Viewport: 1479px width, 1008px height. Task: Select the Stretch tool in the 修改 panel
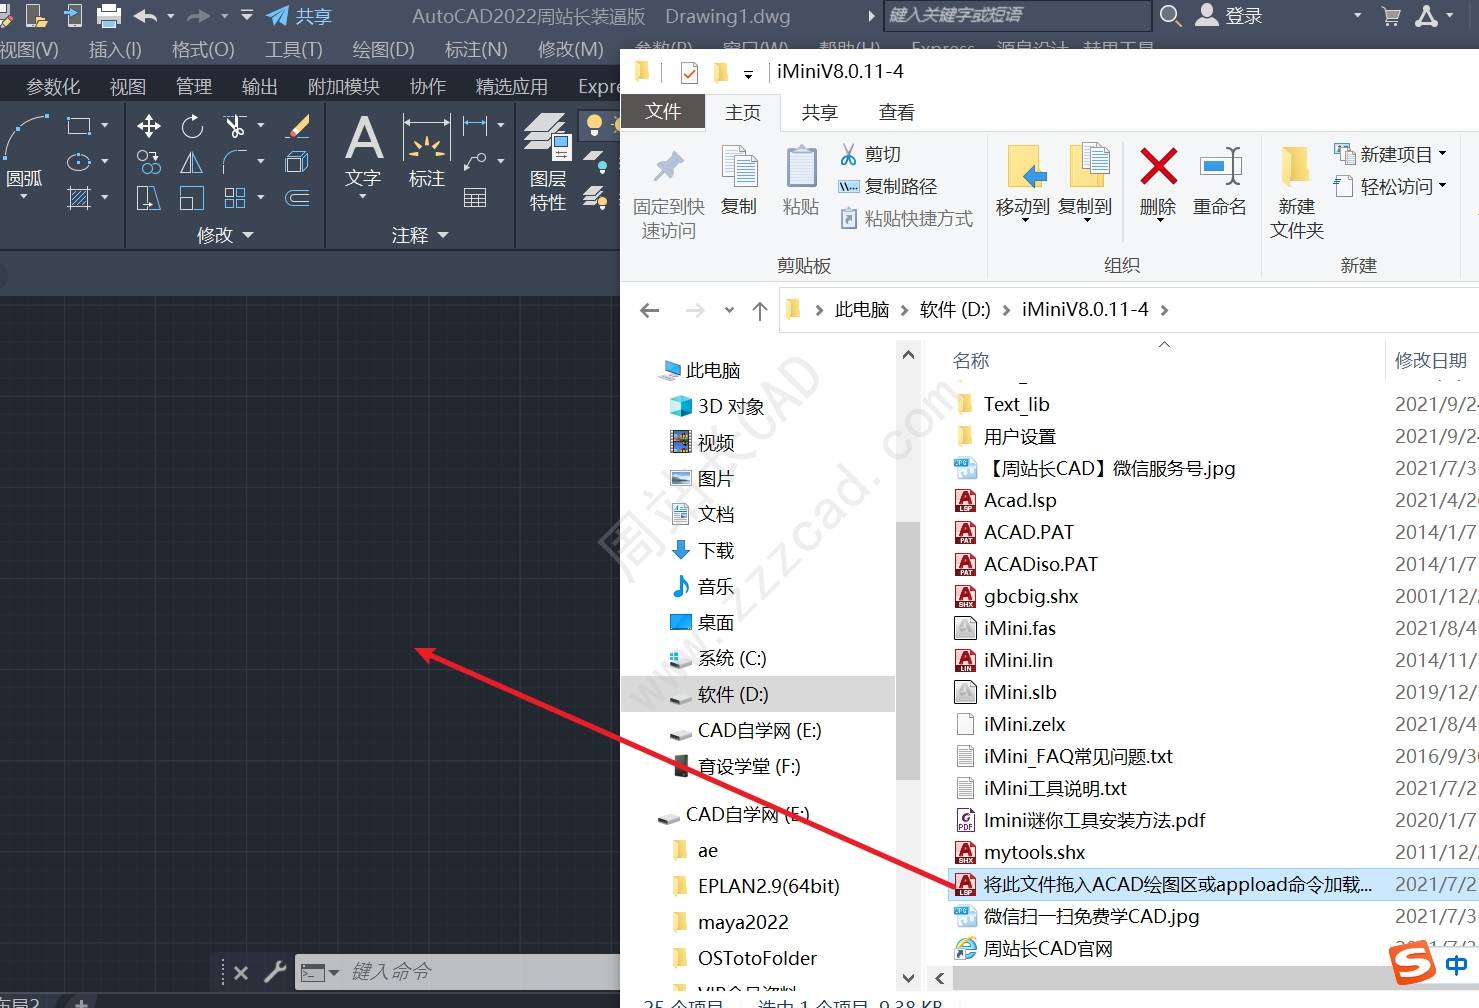coord(149,198)
